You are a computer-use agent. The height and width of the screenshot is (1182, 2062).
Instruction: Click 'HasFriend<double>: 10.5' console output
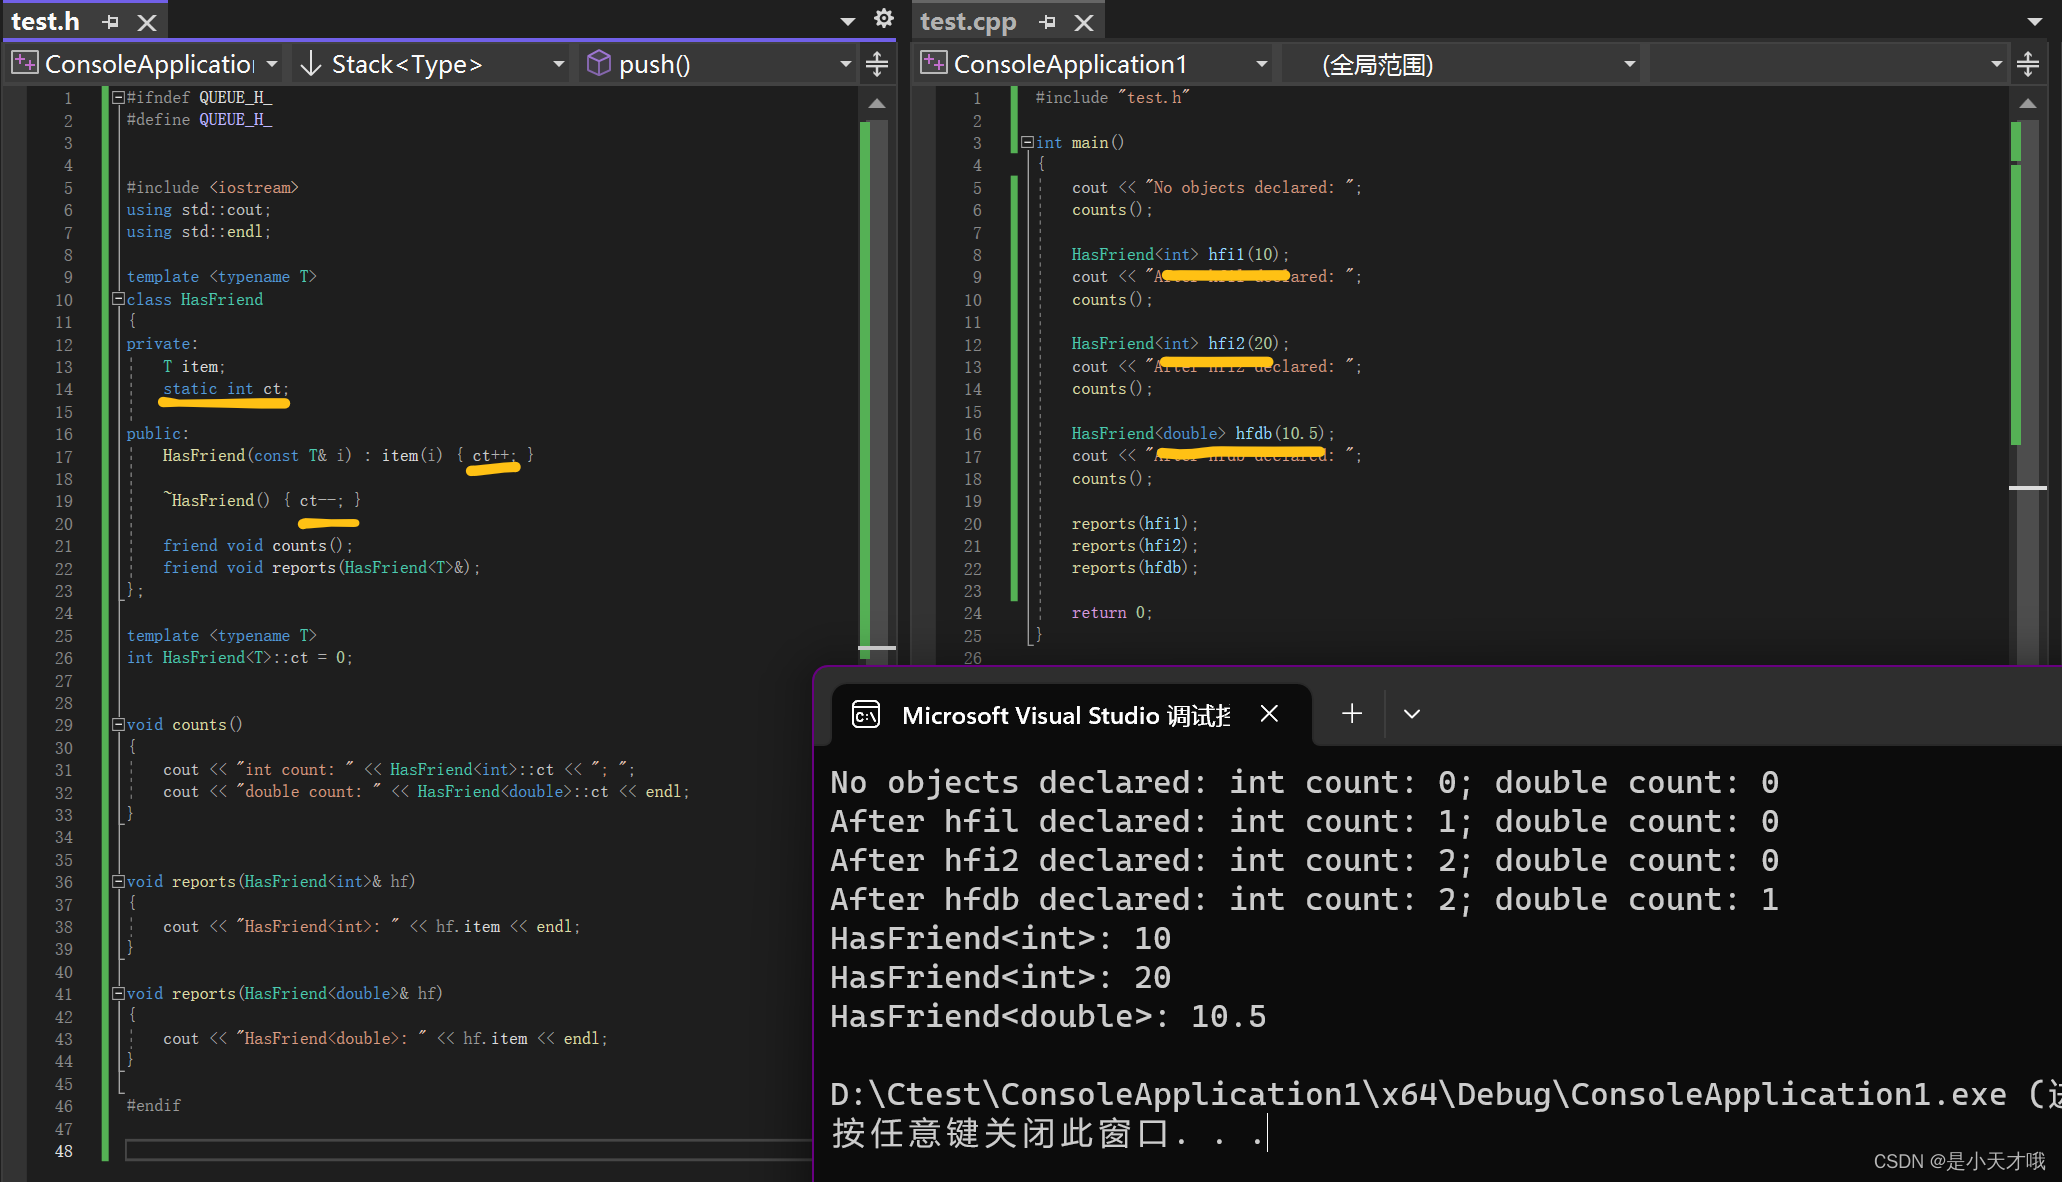[1048, 1017]
